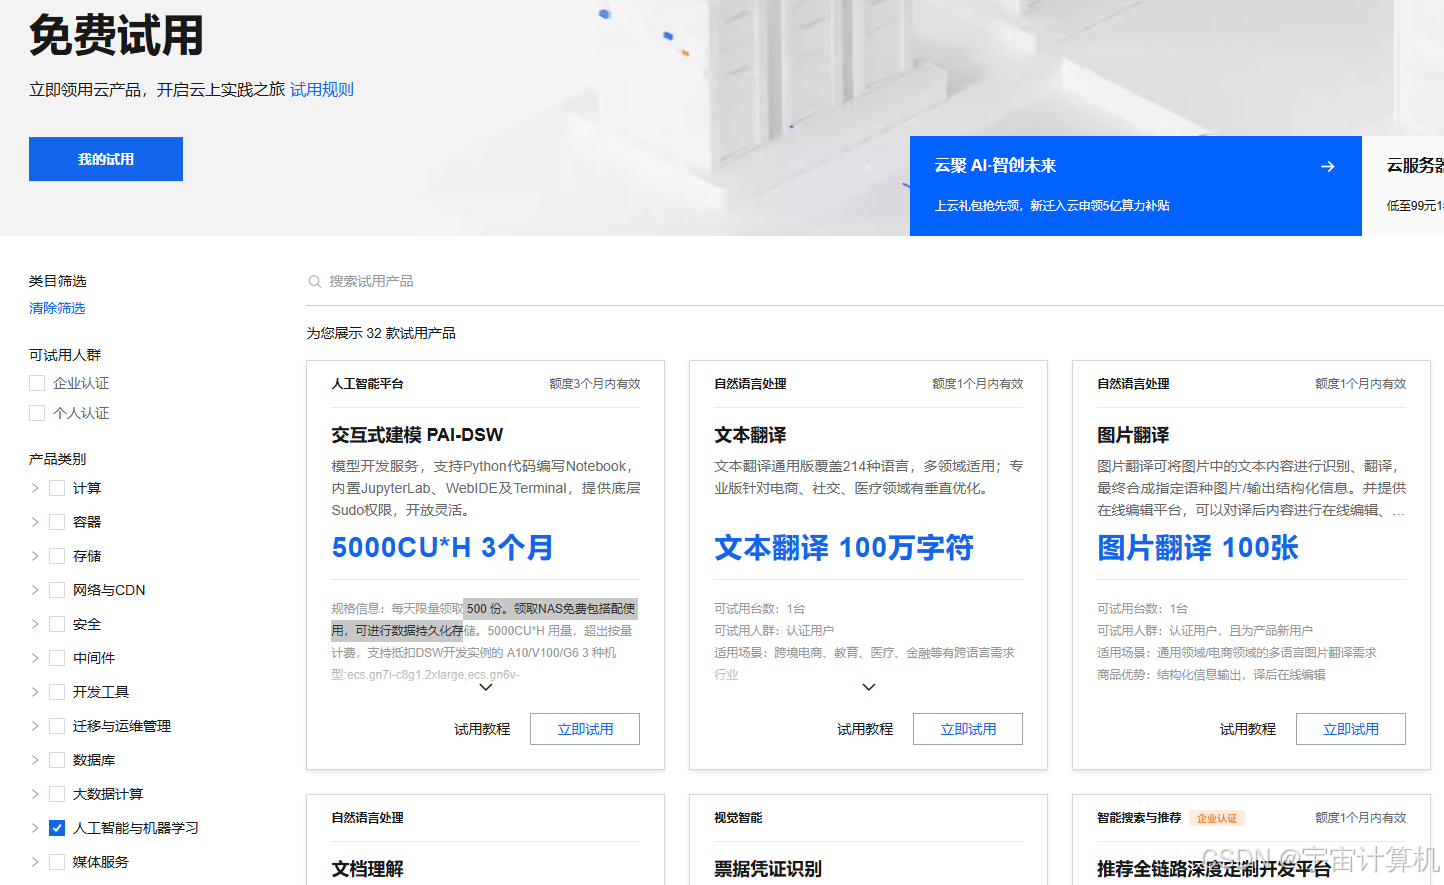Check the 安全 category checkbox
1444x885 pixels.
pos(57,623)
